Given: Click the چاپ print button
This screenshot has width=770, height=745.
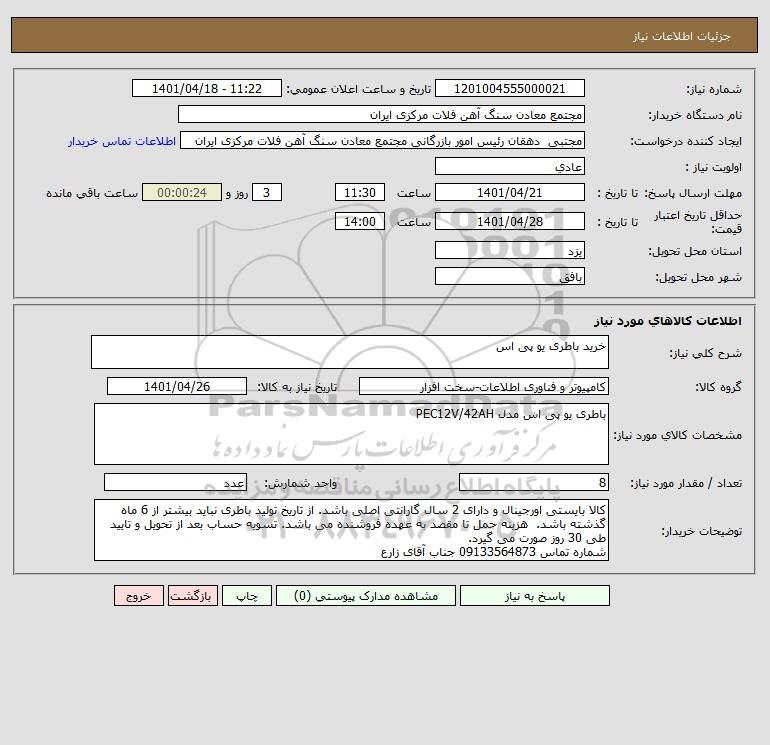Looking at the screenshot, I should point(247,596).
